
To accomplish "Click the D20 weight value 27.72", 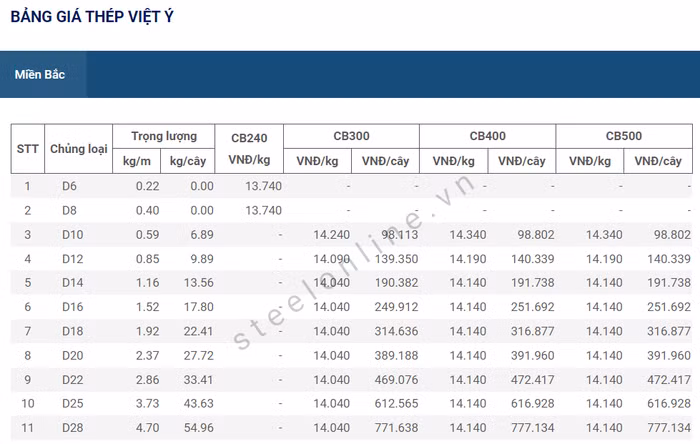I will (x=199, y=355).
